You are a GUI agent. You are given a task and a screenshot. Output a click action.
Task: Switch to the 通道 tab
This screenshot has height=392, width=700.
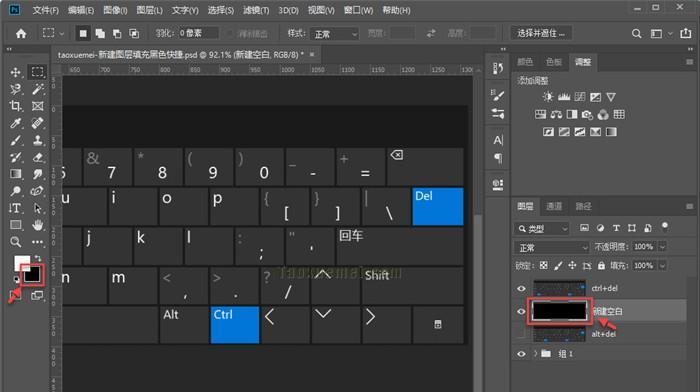tap(554, 206)
